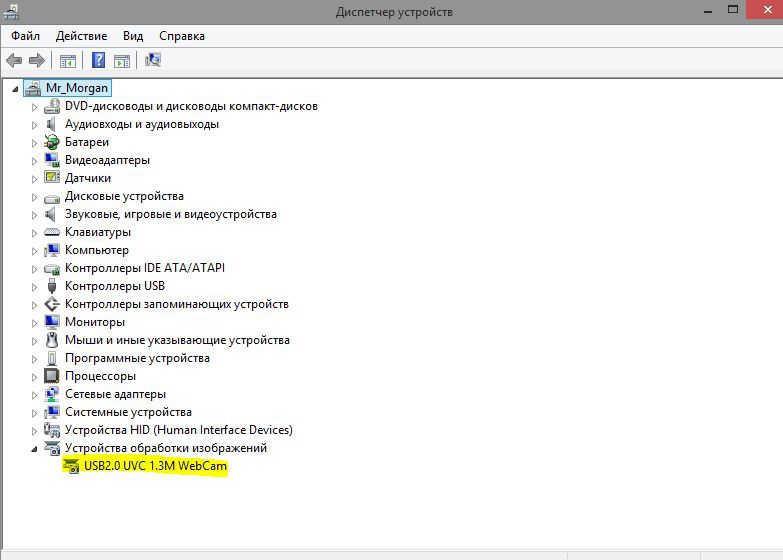Screen dimensions: 783x560
Task: Collapse the Mr_Morgan root node
Action: pyautogui.click(x=15, y=88)
